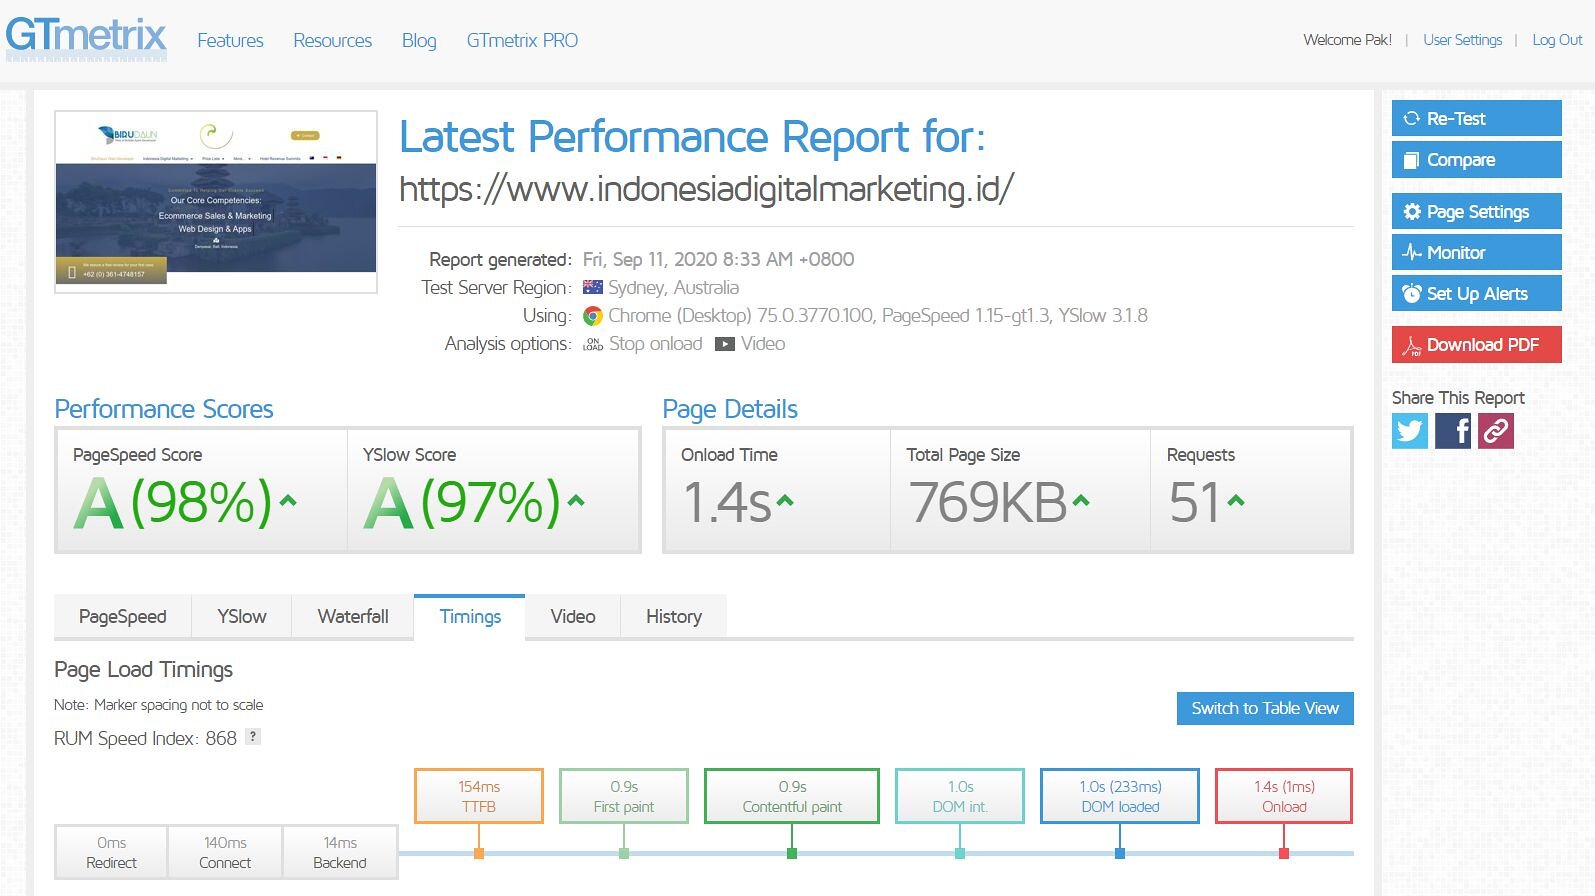Click the RUM Speed Index: 868 text
This screenshot has width=1595, height=896.
[145, 738]
